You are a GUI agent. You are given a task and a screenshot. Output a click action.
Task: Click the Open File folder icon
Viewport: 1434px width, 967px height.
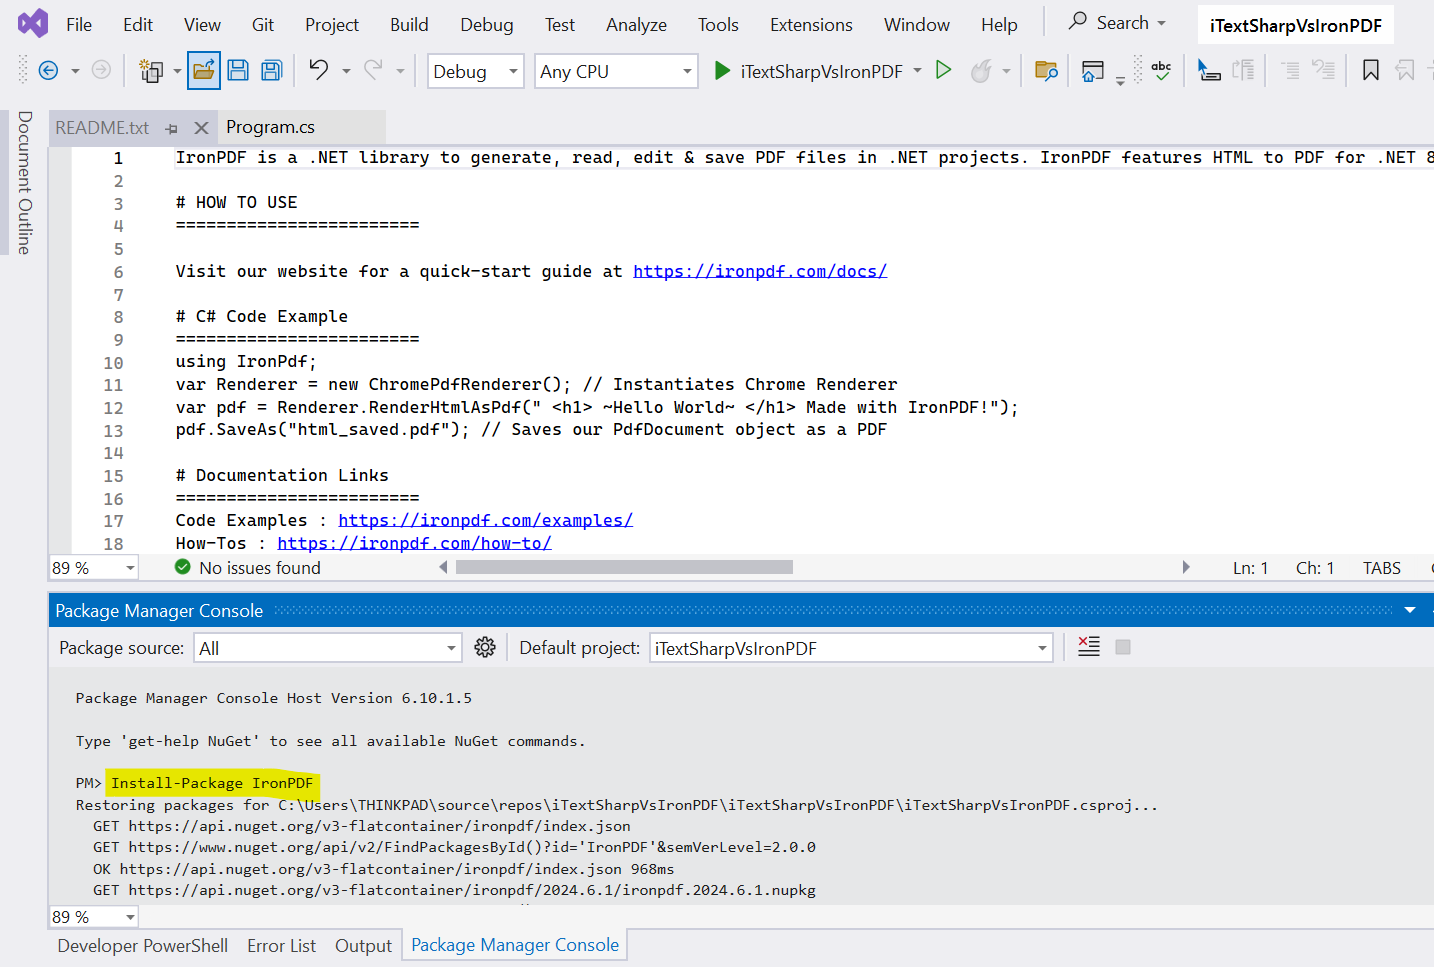click(204, 71)
